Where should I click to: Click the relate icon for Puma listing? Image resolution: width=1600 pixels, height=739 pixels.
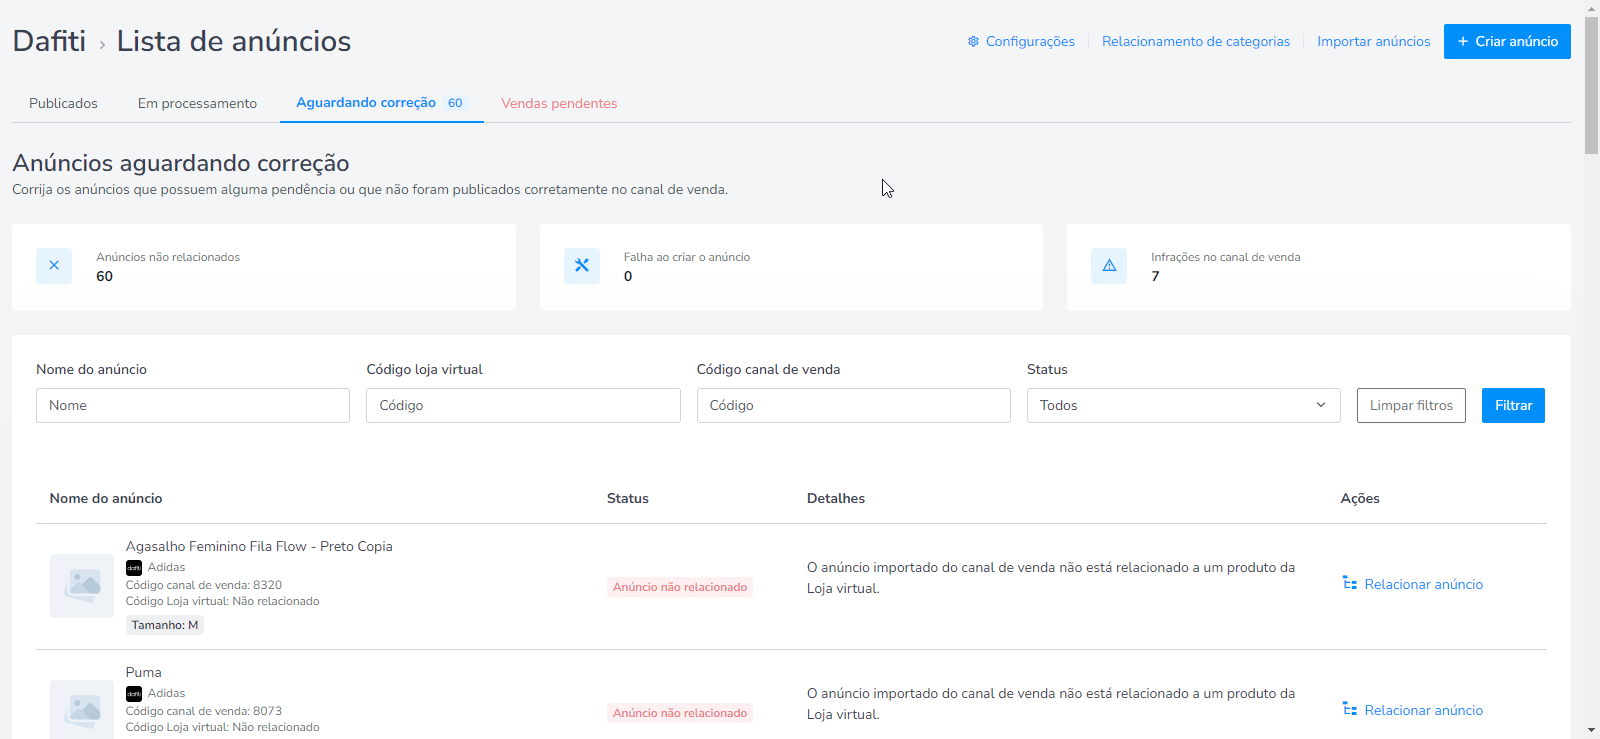pyautogui.click(x=1350, y=709)
